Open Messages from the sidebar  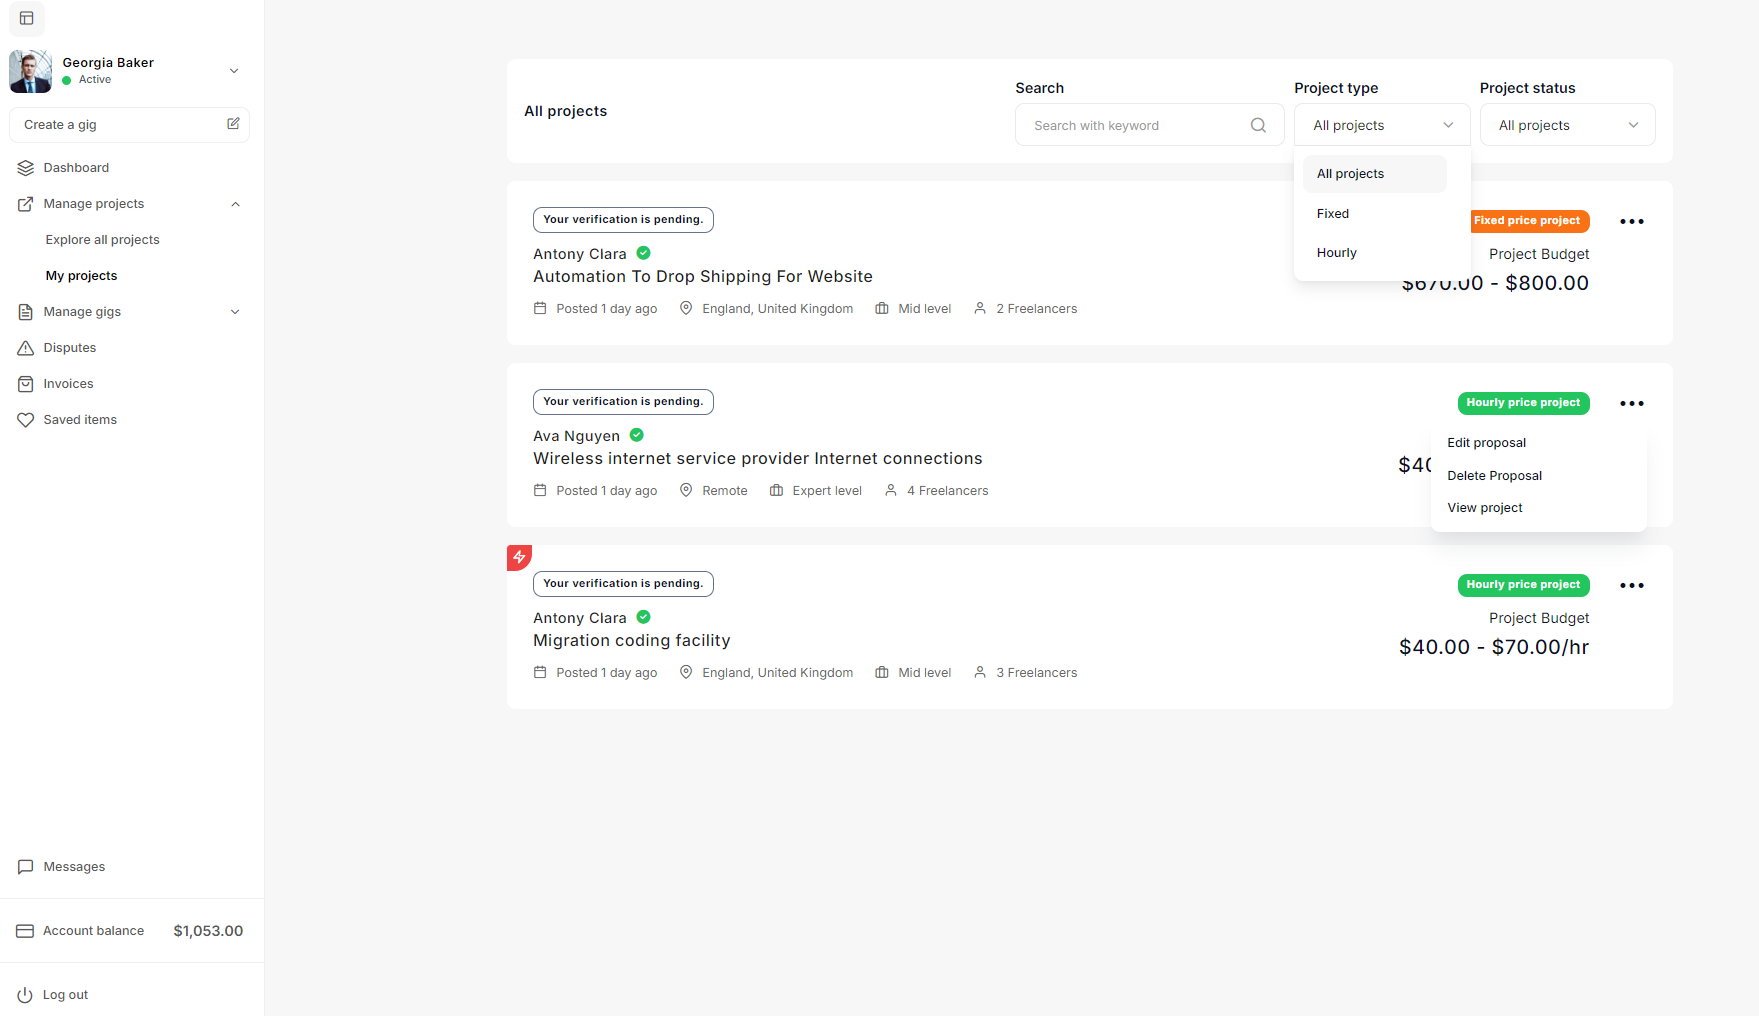coord(74,867)
